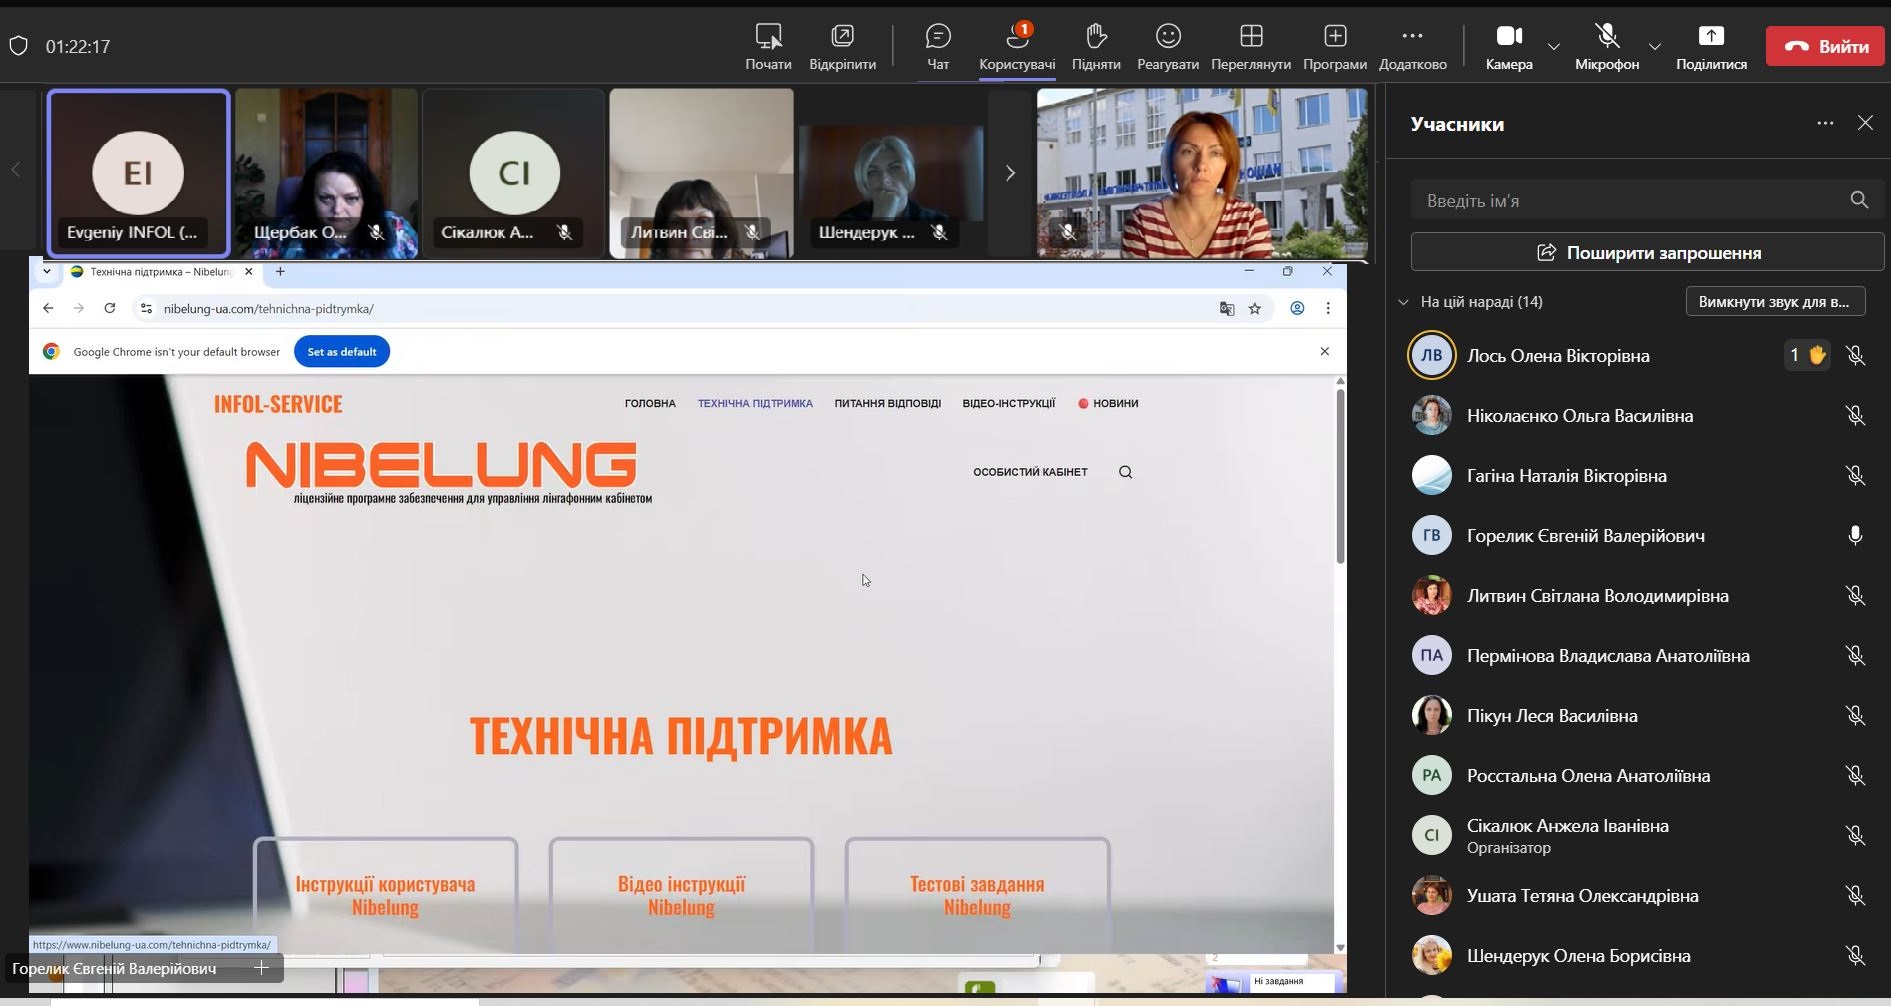Select Щербак video tile

tap(326, 172)
